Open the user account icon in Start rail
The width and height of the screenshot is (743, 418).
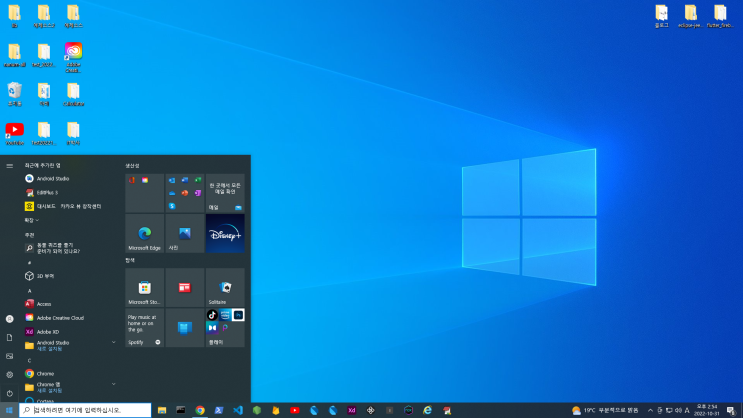tap(9, 319)
